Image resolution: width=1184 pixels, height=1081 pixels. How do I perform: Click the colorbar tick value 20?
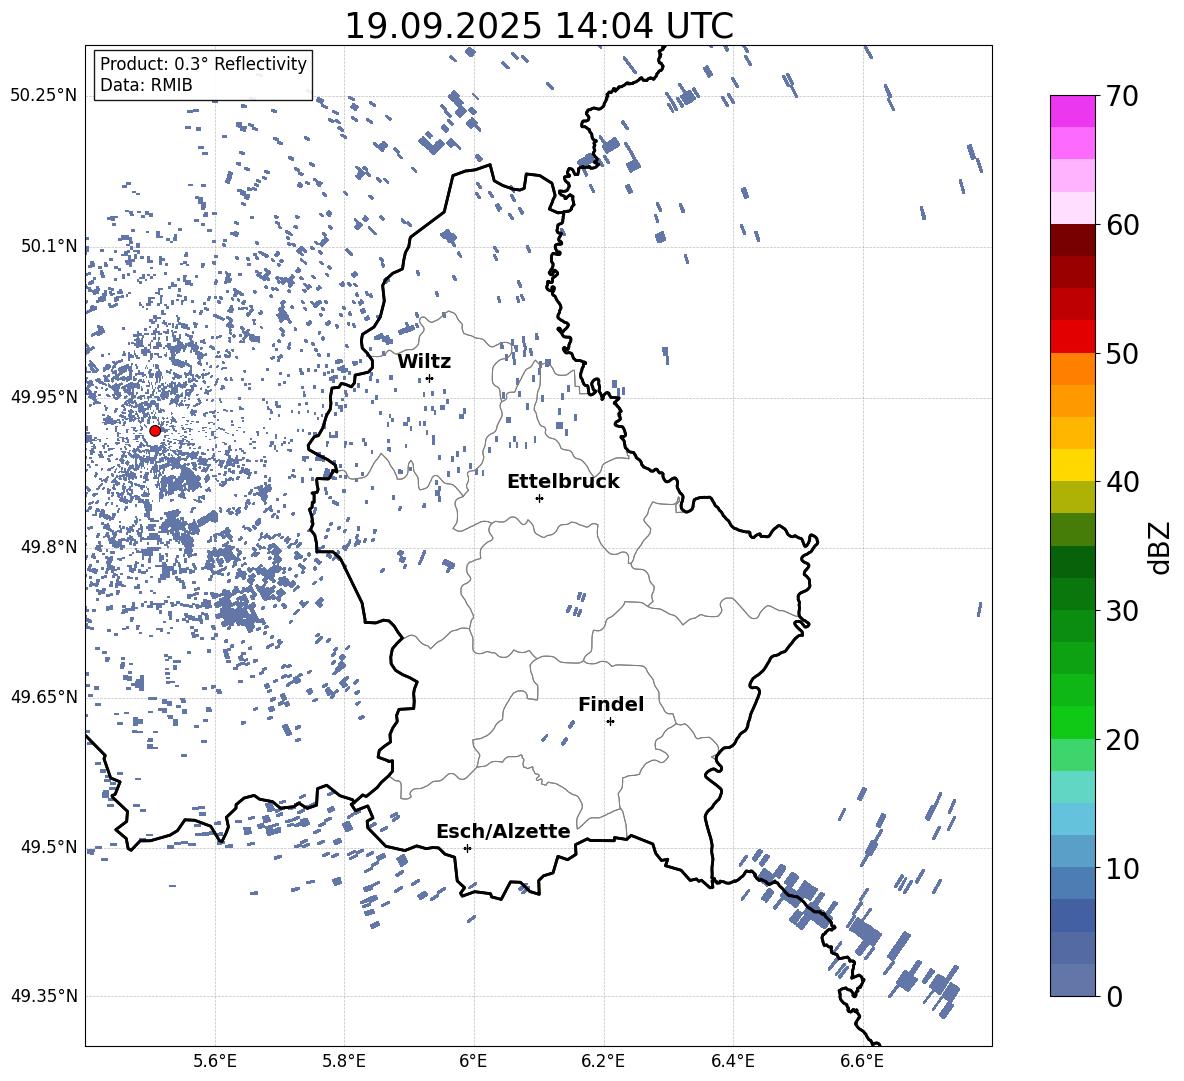pos(1122,739)
